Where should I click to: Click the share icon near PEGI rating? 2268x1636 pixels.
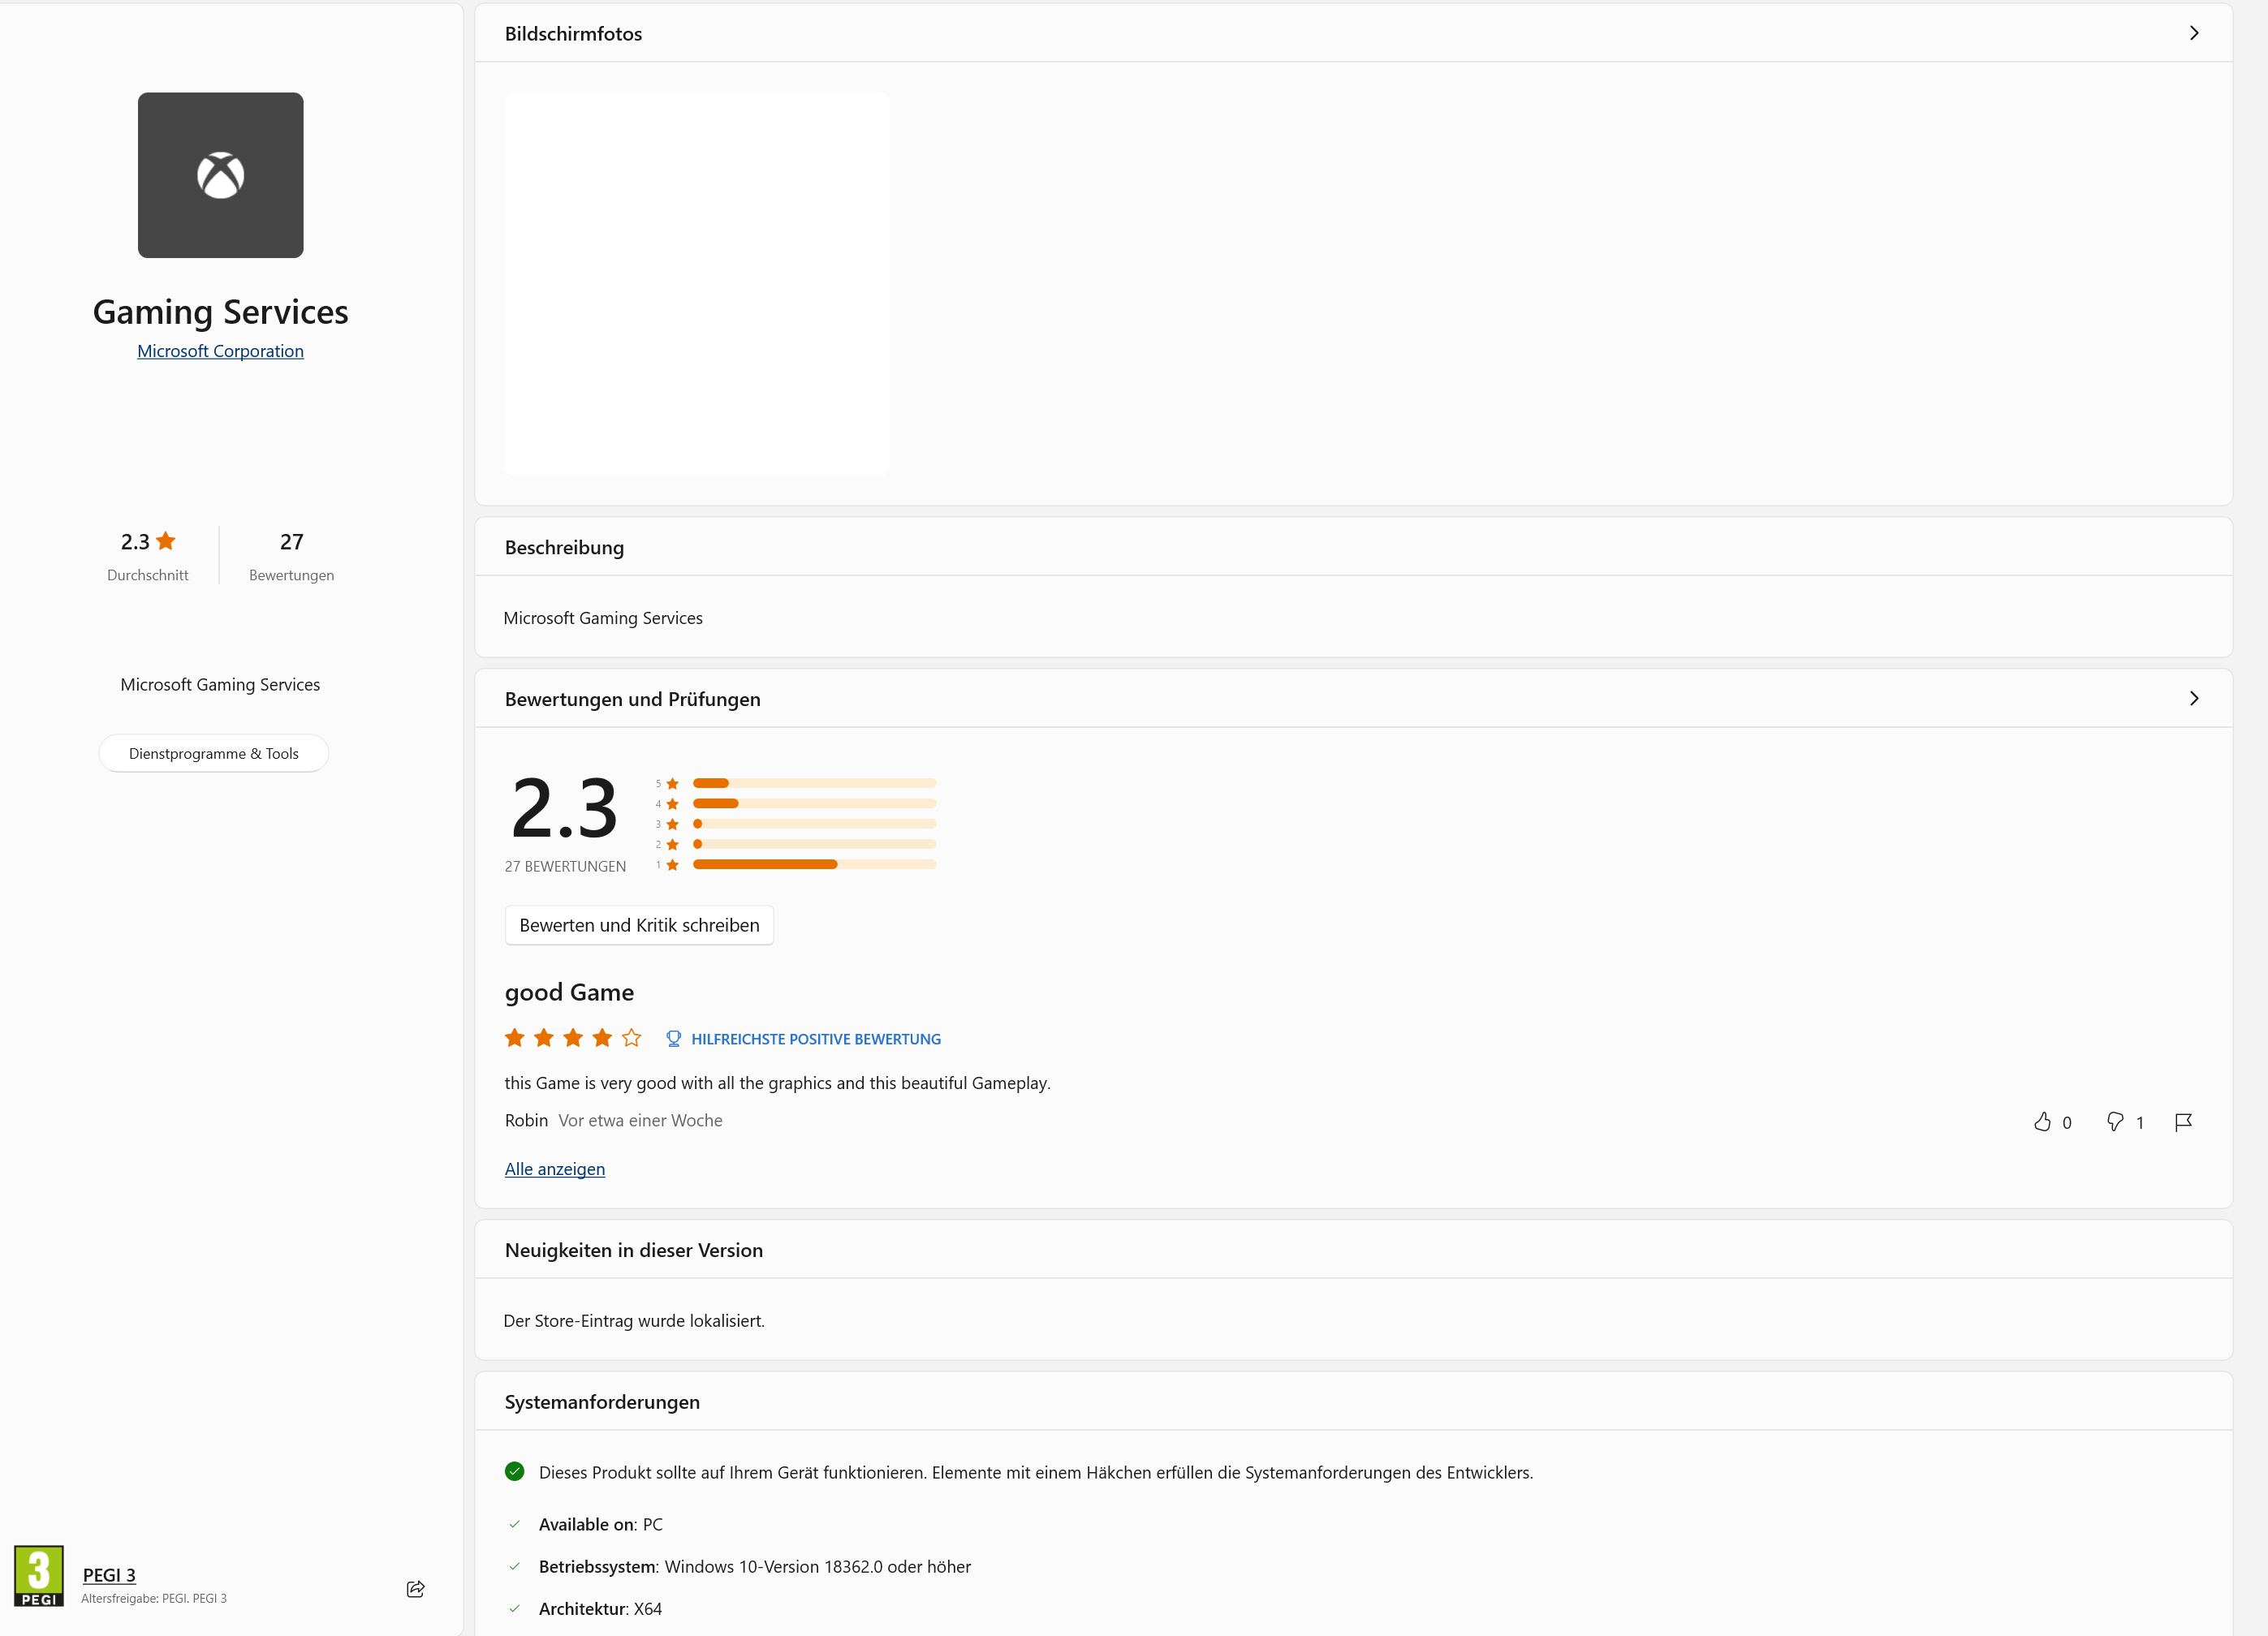point(416,1589)
